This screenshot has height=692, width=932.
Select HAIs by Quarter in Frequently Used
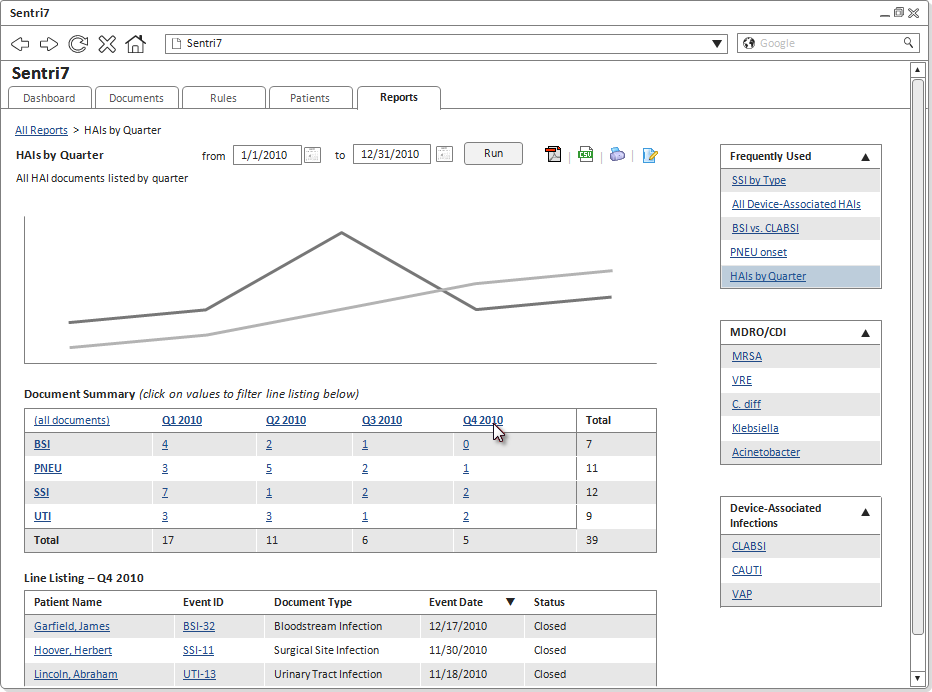coord(768,276)
